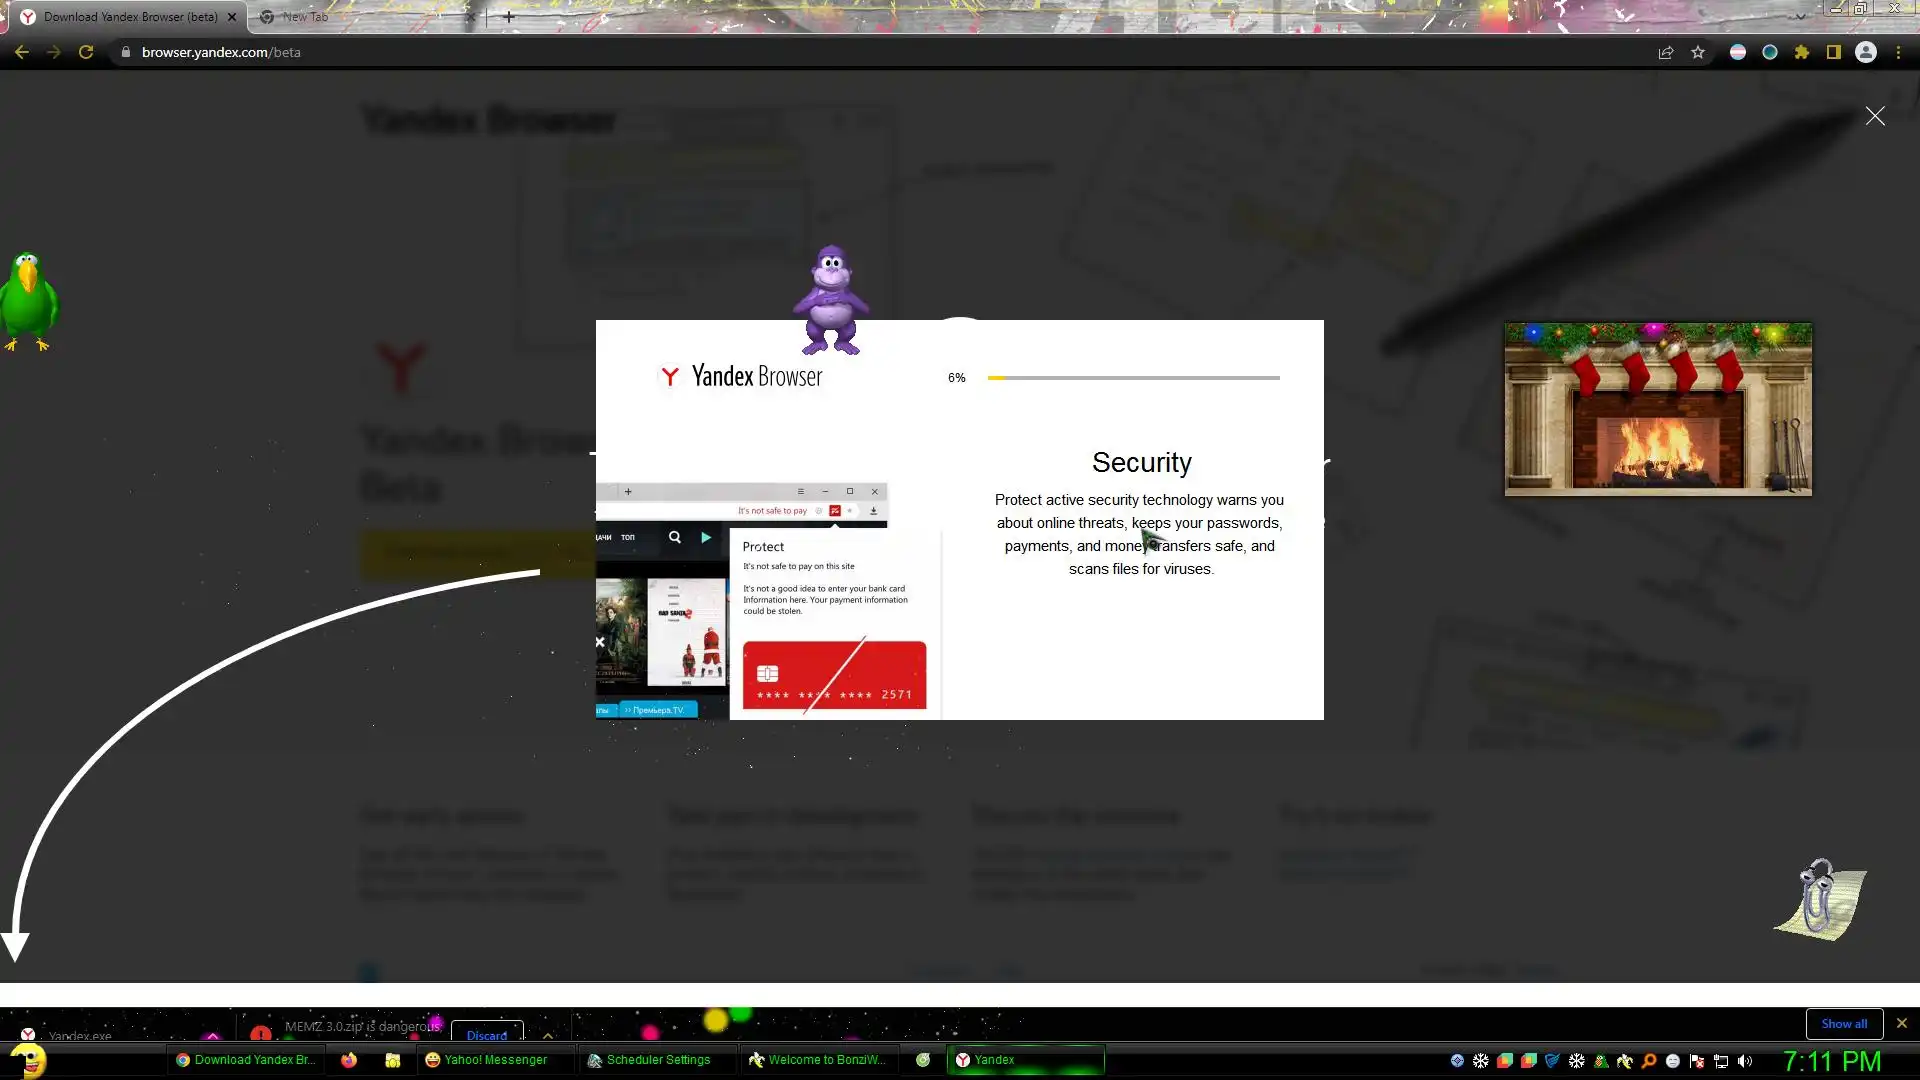Open the Chrome three-dot menu
This screenshot has width=1920, height=1080.
[x=1898, y=52]
